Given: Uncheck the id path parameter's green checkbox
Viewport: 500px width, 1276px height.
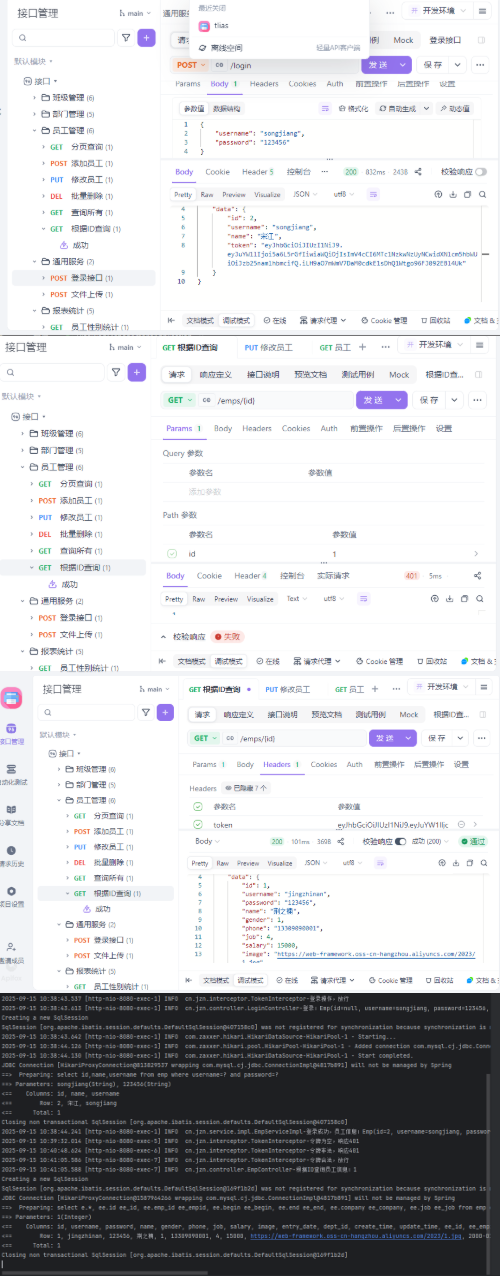Looking at the screenshot, I should (x=172, y=553).
